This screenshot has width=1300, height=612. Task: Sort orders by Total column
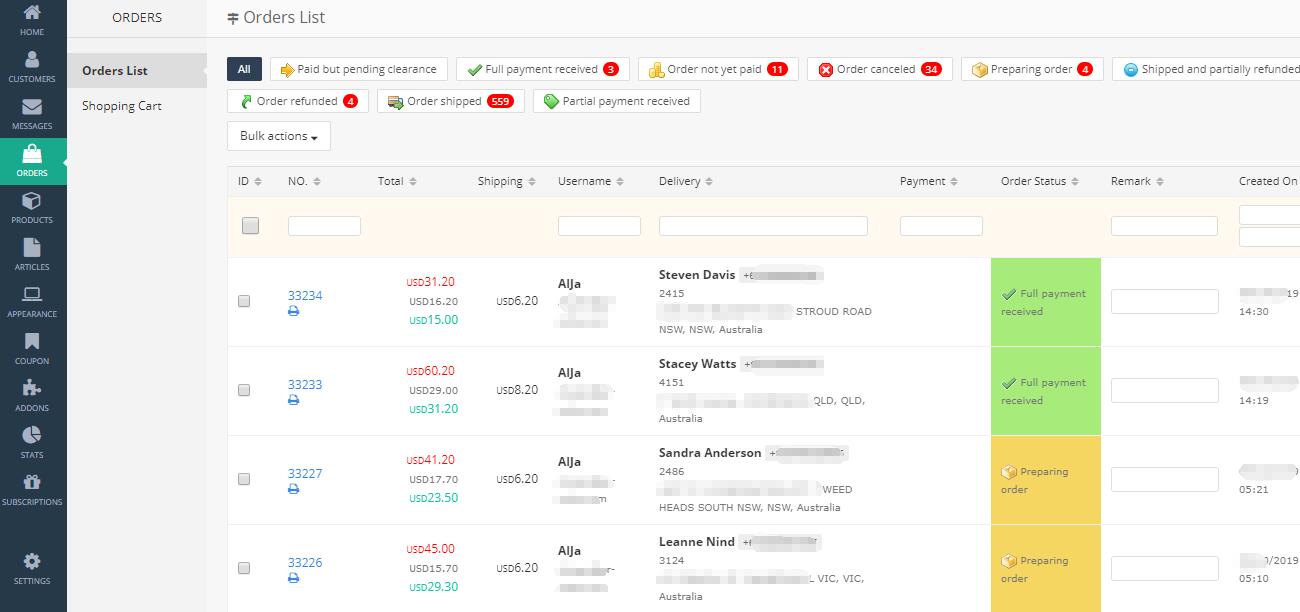click(x=397, y=181)
